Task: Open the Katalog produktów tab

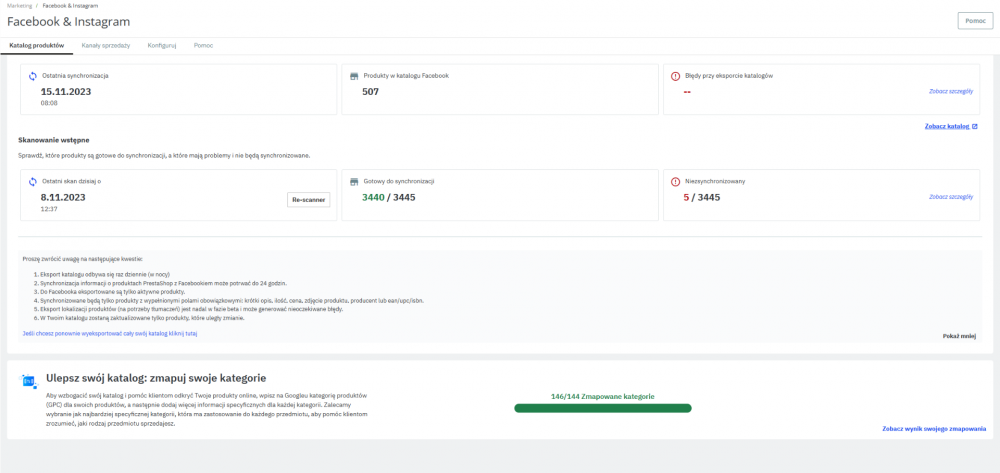Action: pos(36,46)
